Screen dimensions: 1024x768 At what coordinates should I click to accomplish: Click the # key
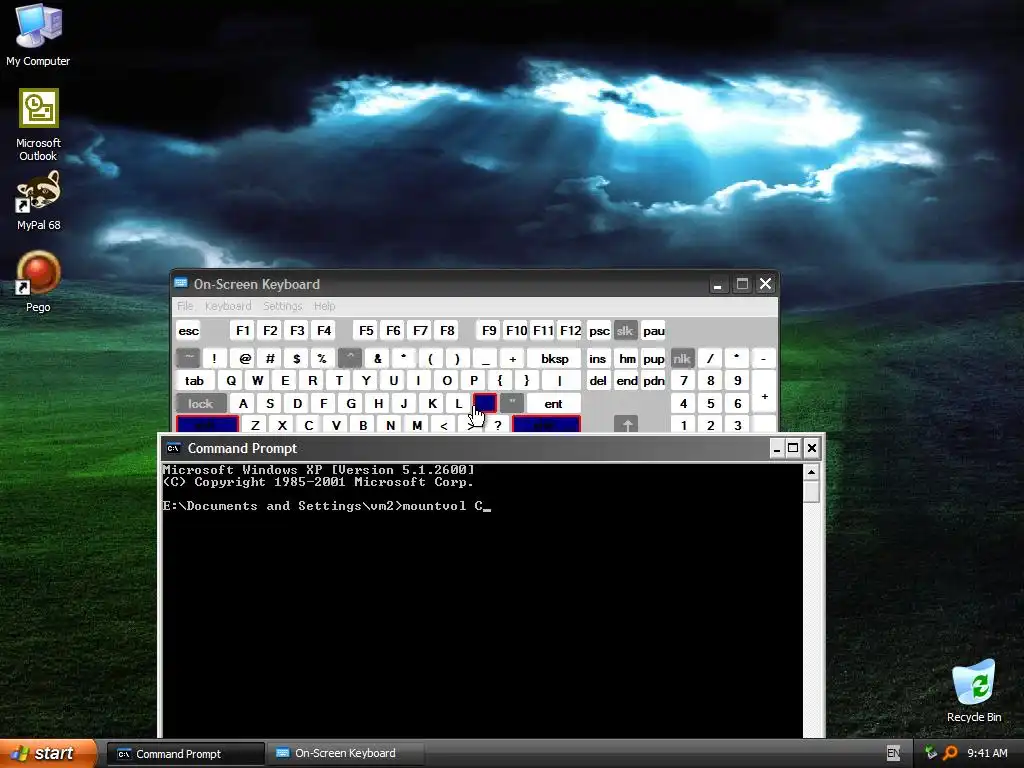pos(270,359)
